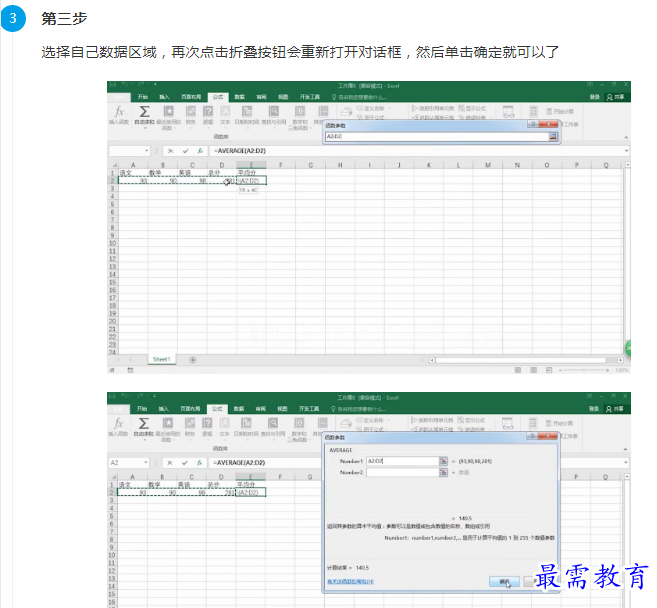Expand formula bar arrow in first Excel image

(x=626, y=151)
